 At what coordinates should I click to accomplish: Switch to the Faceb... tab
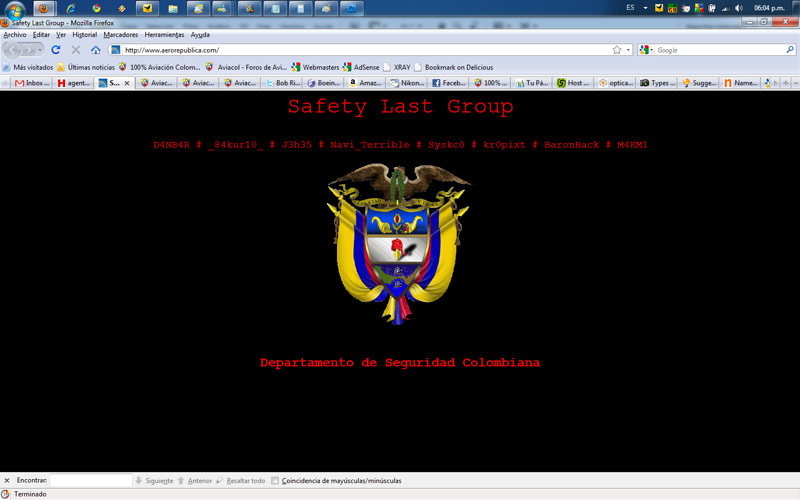coord(448,83)
